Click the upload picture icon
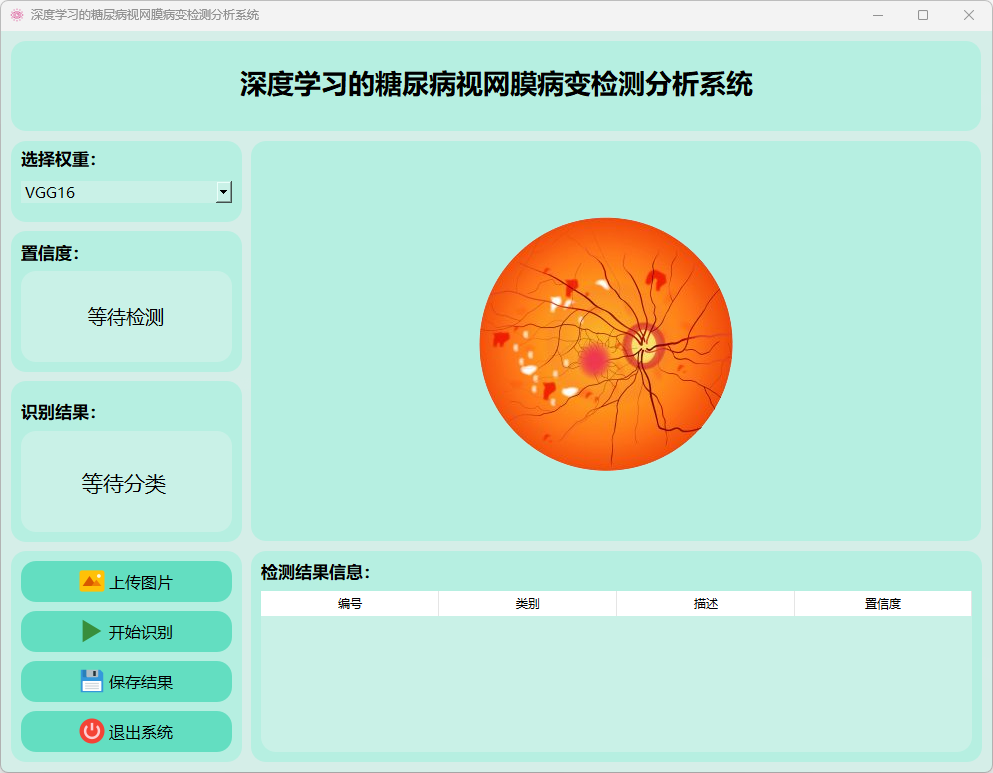Screen dimensions: 993x773 pyautogui.click(x=91, y=581)
